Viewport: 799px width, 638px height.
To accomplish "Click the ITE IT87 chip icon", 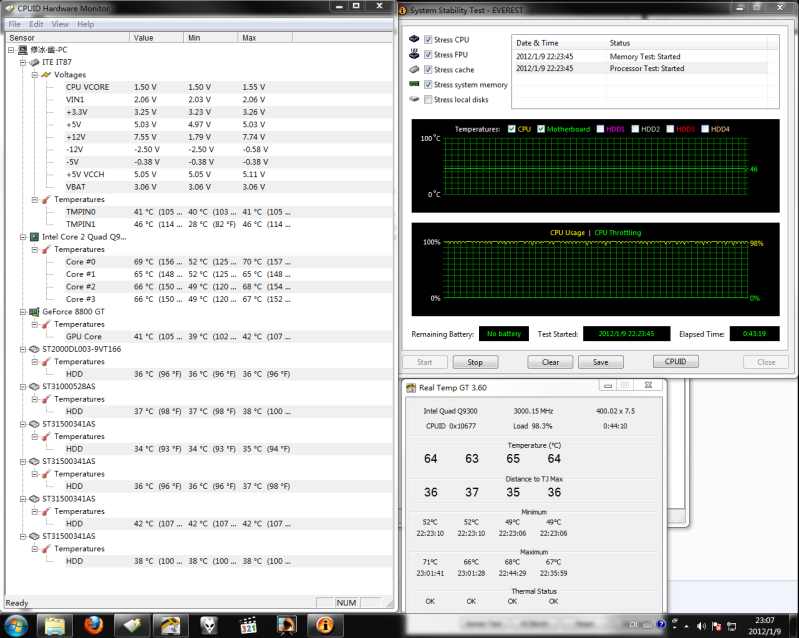I will pos(35,62).
